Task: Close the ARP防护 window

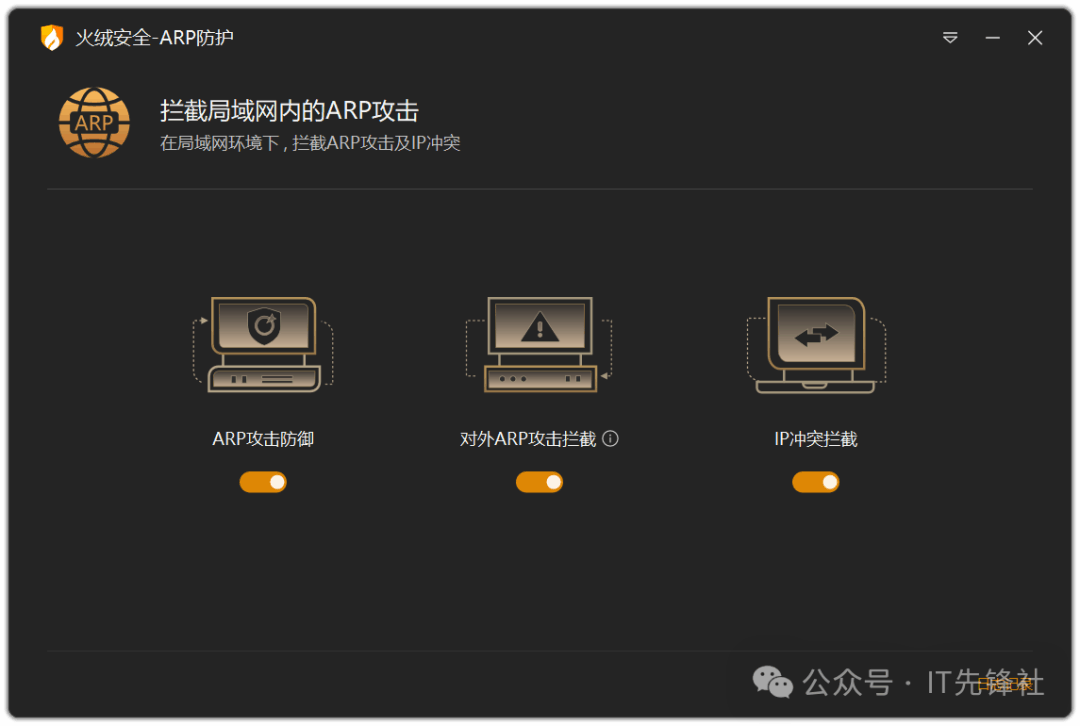Action: pyautogui.click(x=1035, y=37)
